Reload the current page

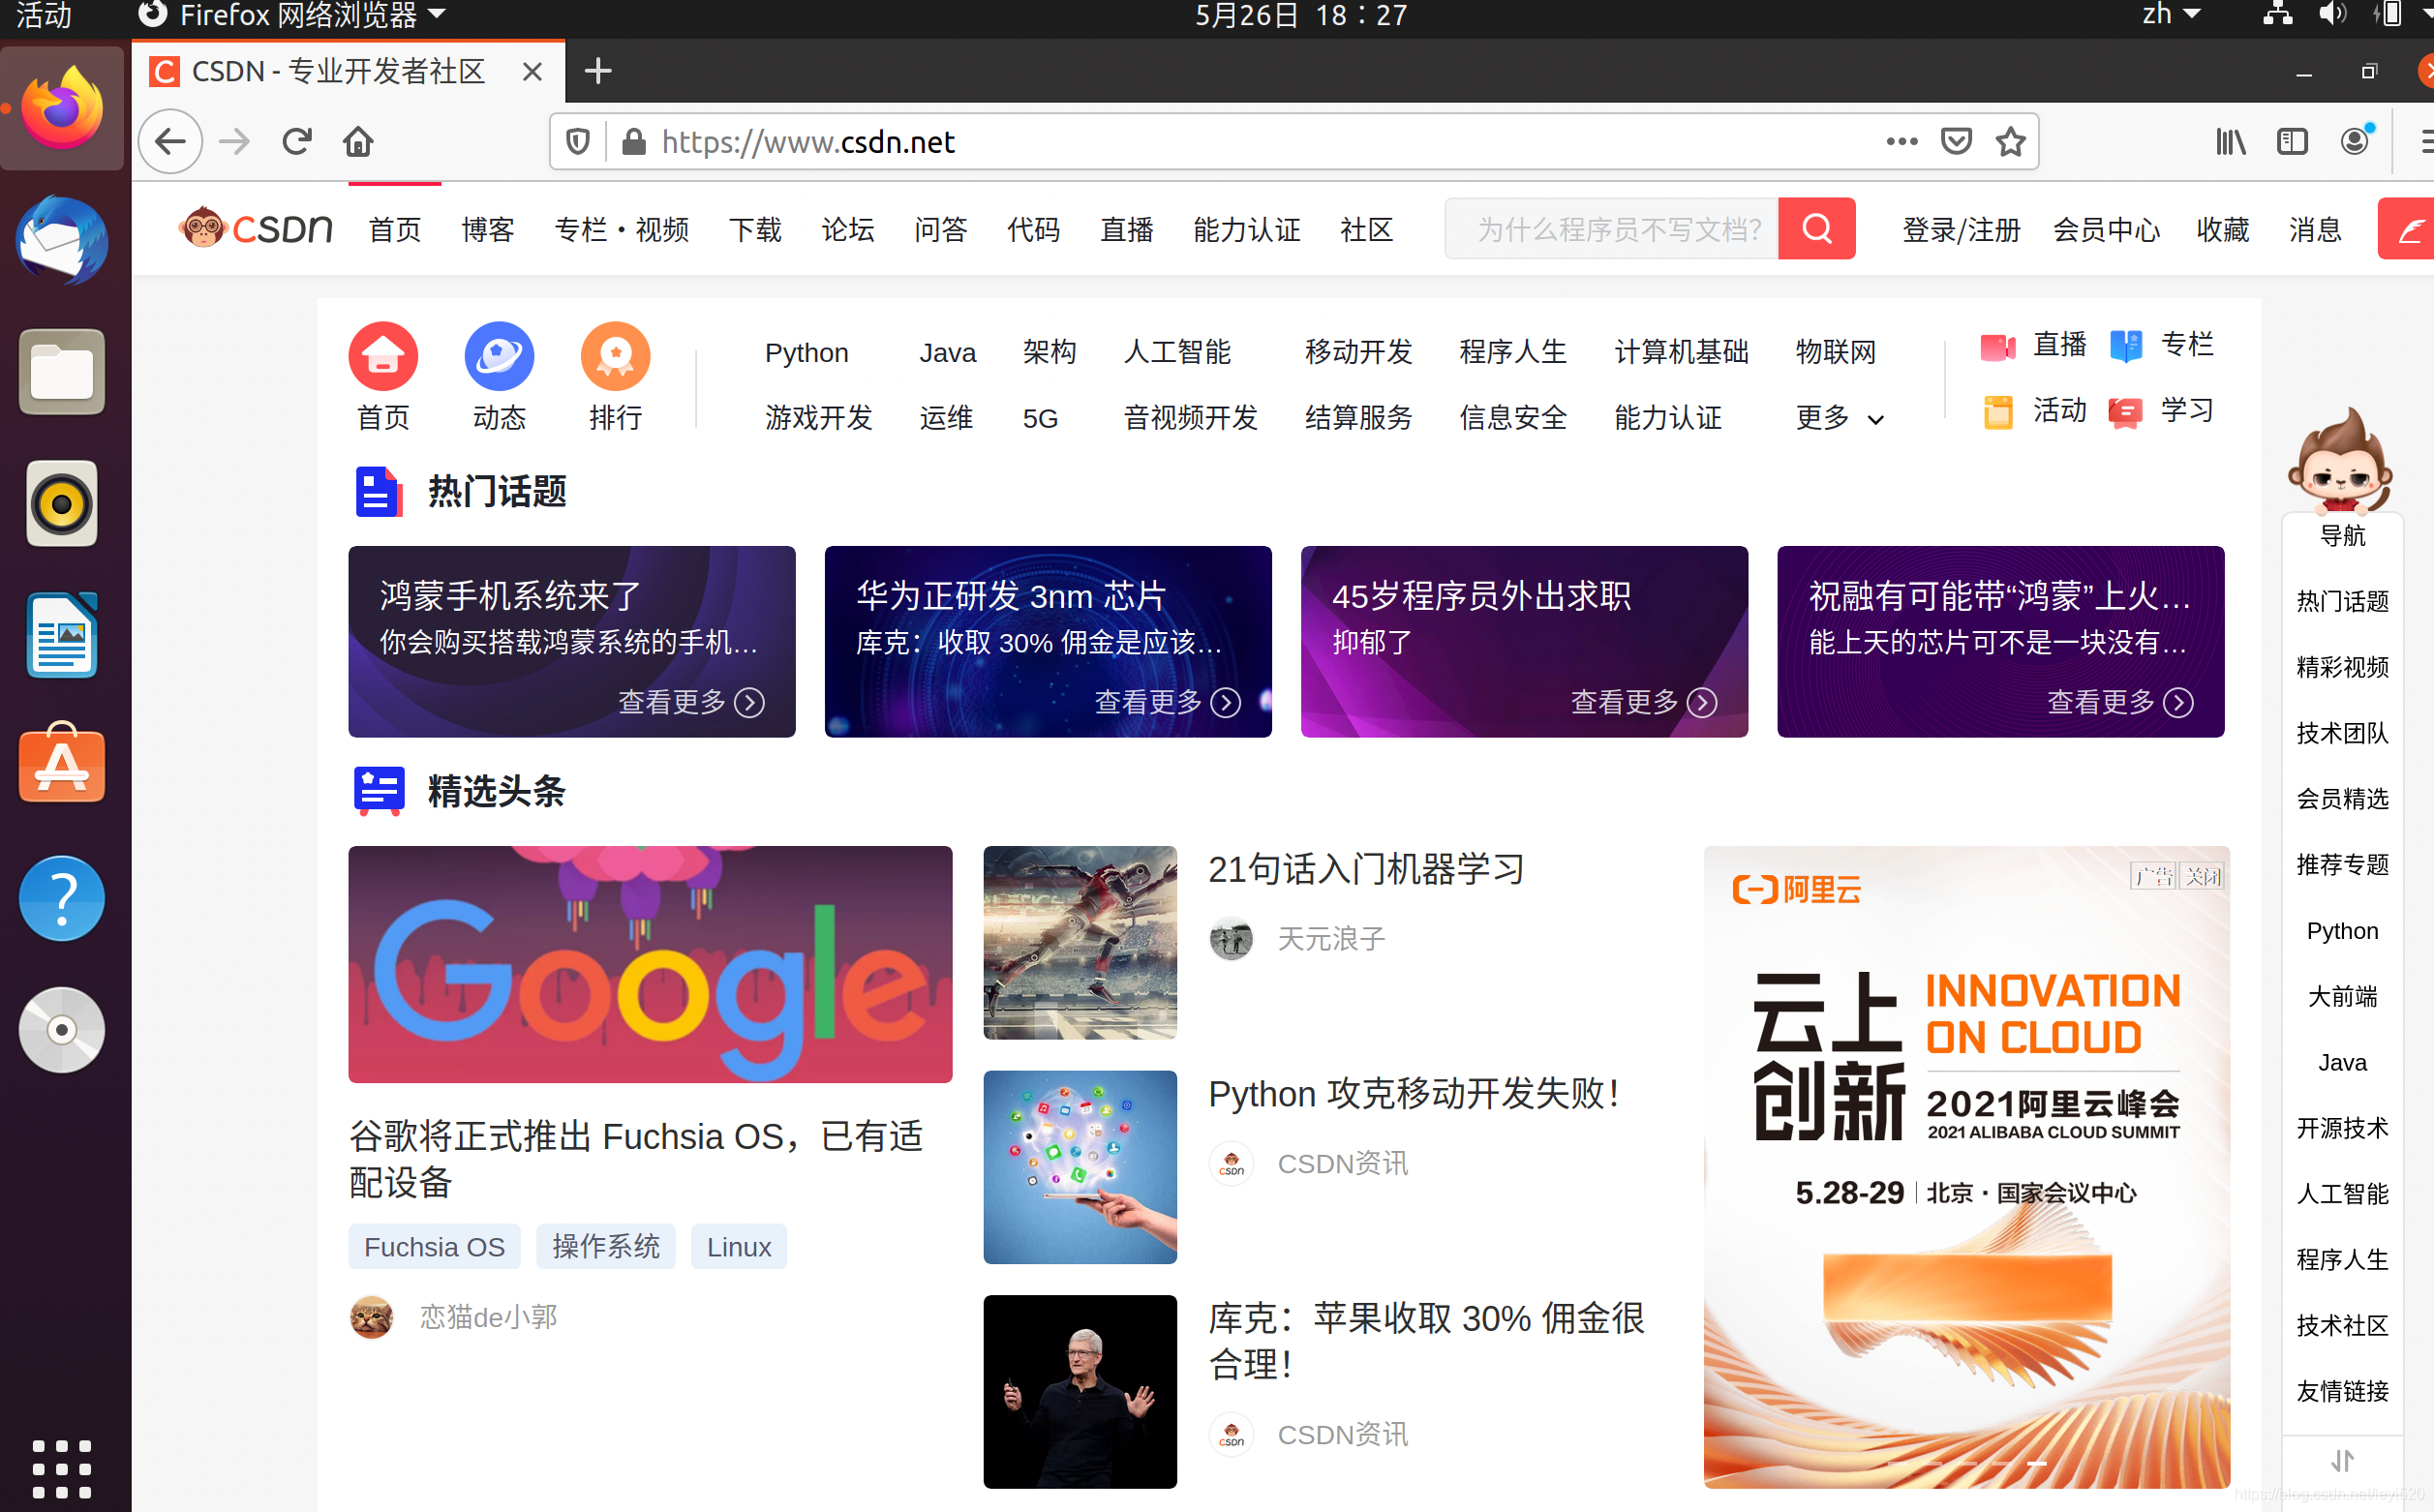point(297,142)
